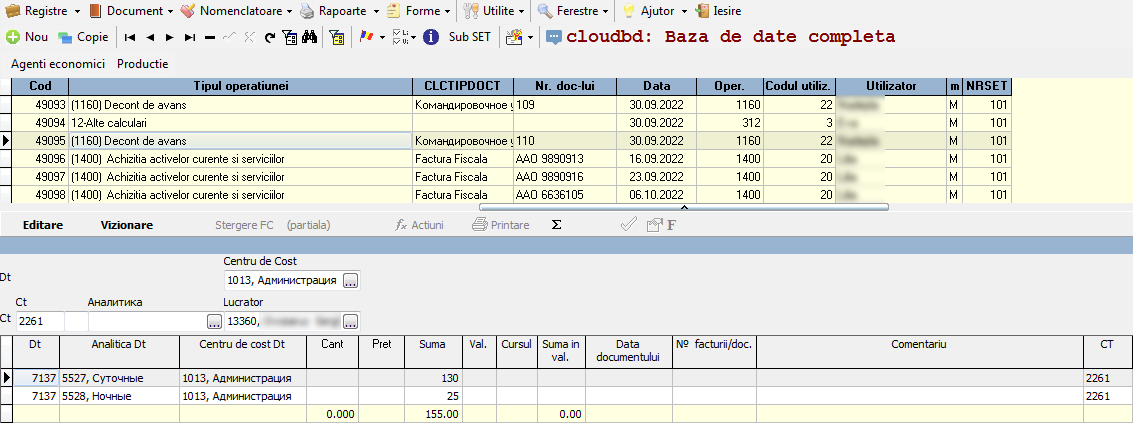Click the minus delete record icon
Viewport: 1133px width, 423px height.
click(x=210, y=37)
